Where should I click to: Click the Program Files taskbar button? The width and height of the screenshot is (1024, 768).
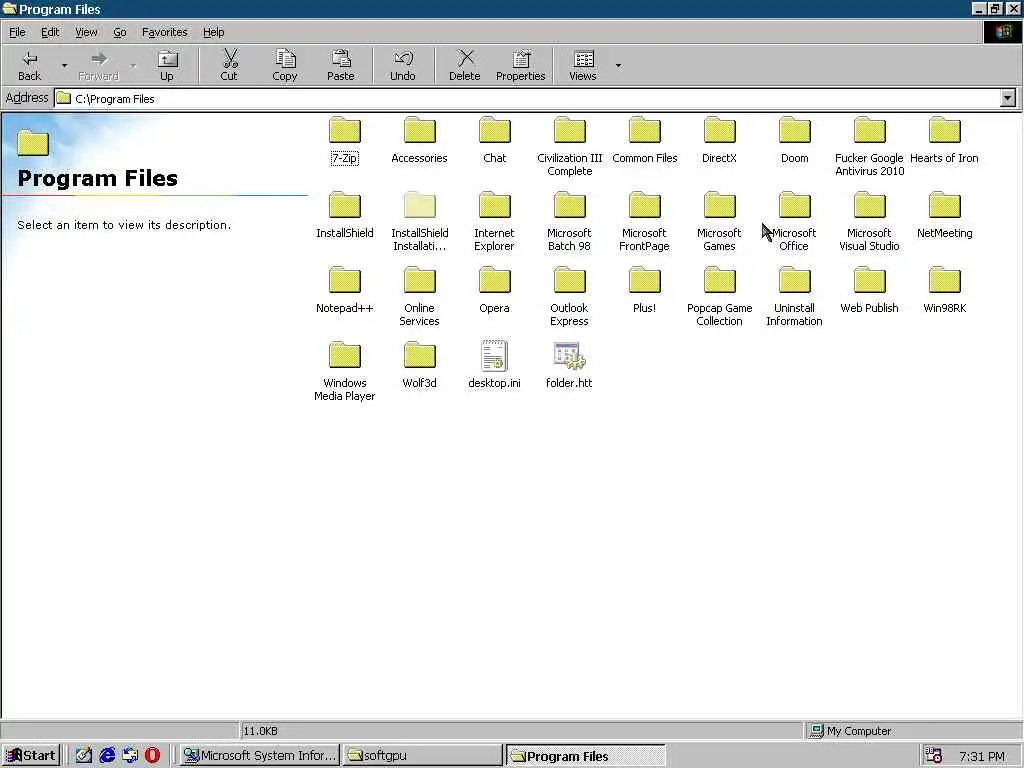586,756
